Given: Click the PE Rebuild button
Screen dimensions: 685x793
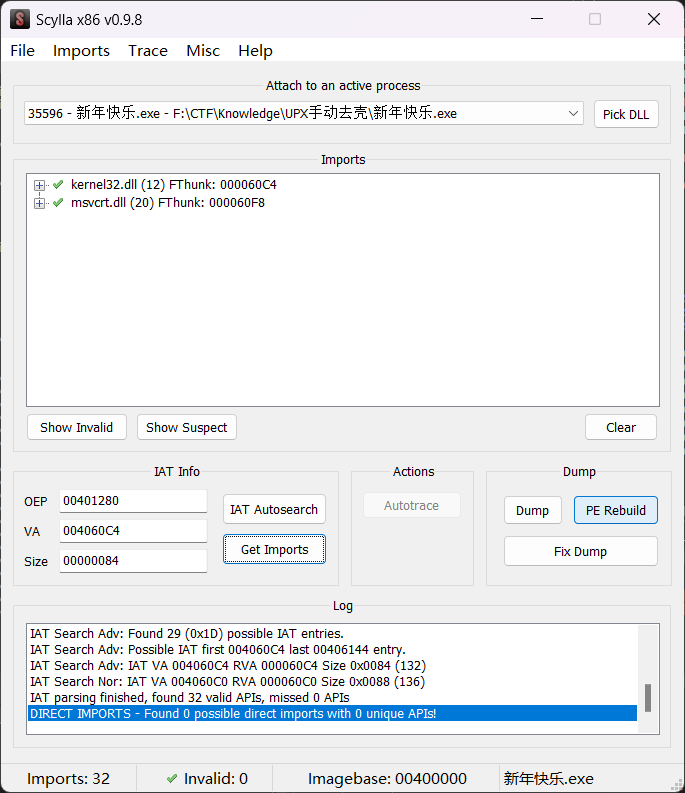Looking at the screenshot, I should pos(616,510).
